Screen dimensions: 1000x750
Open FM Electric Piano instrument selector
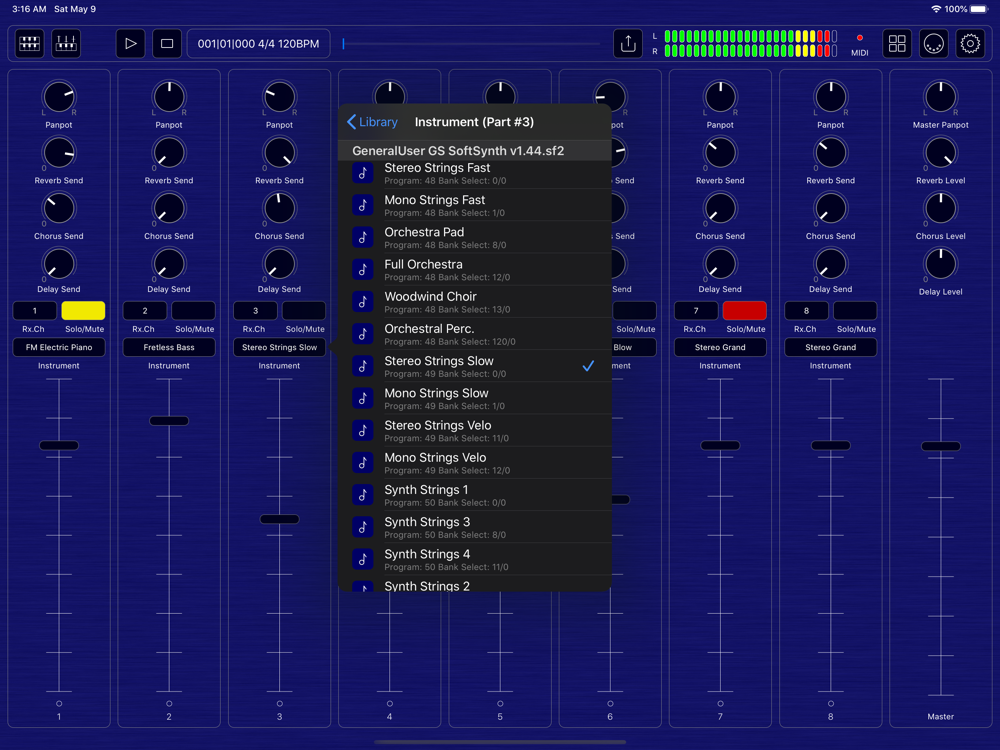[59, 348]
